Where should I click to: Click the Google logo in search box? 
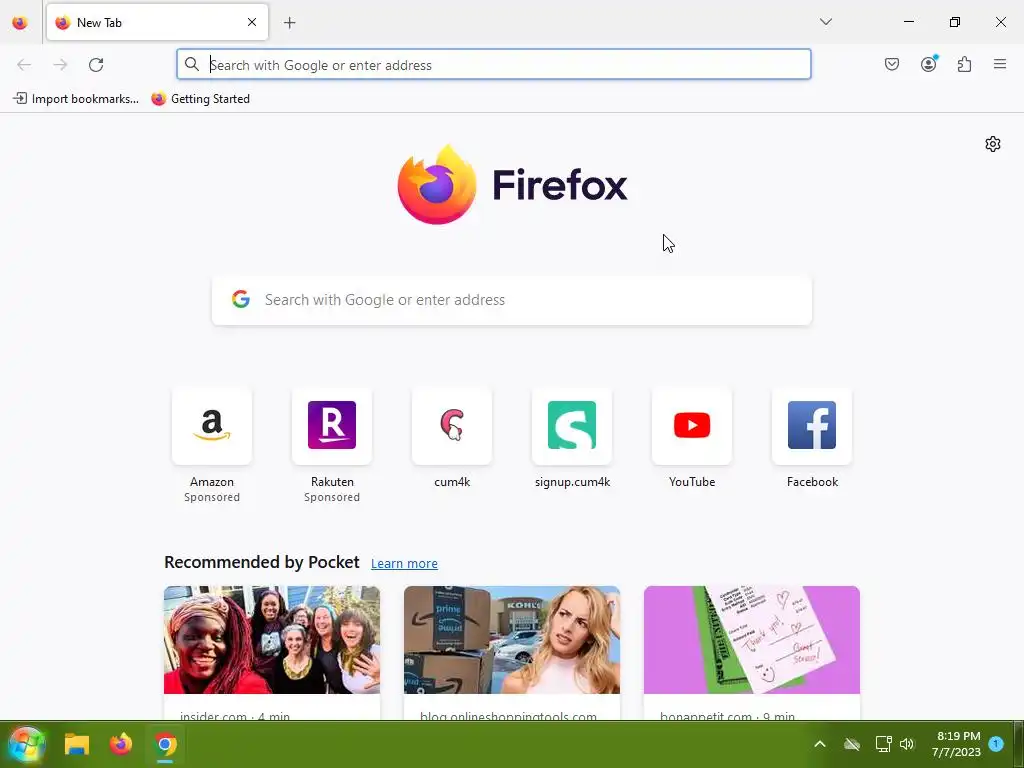(241, 299)
